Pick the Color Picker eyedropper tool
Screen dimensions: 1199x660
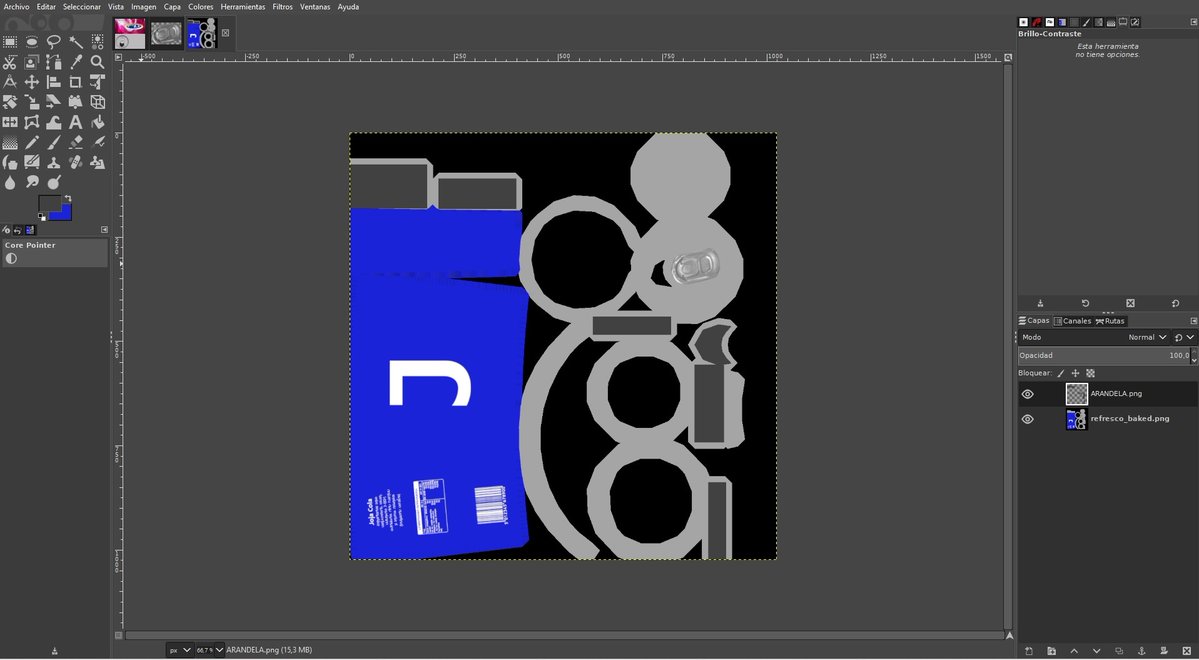(x=76, y=62)
